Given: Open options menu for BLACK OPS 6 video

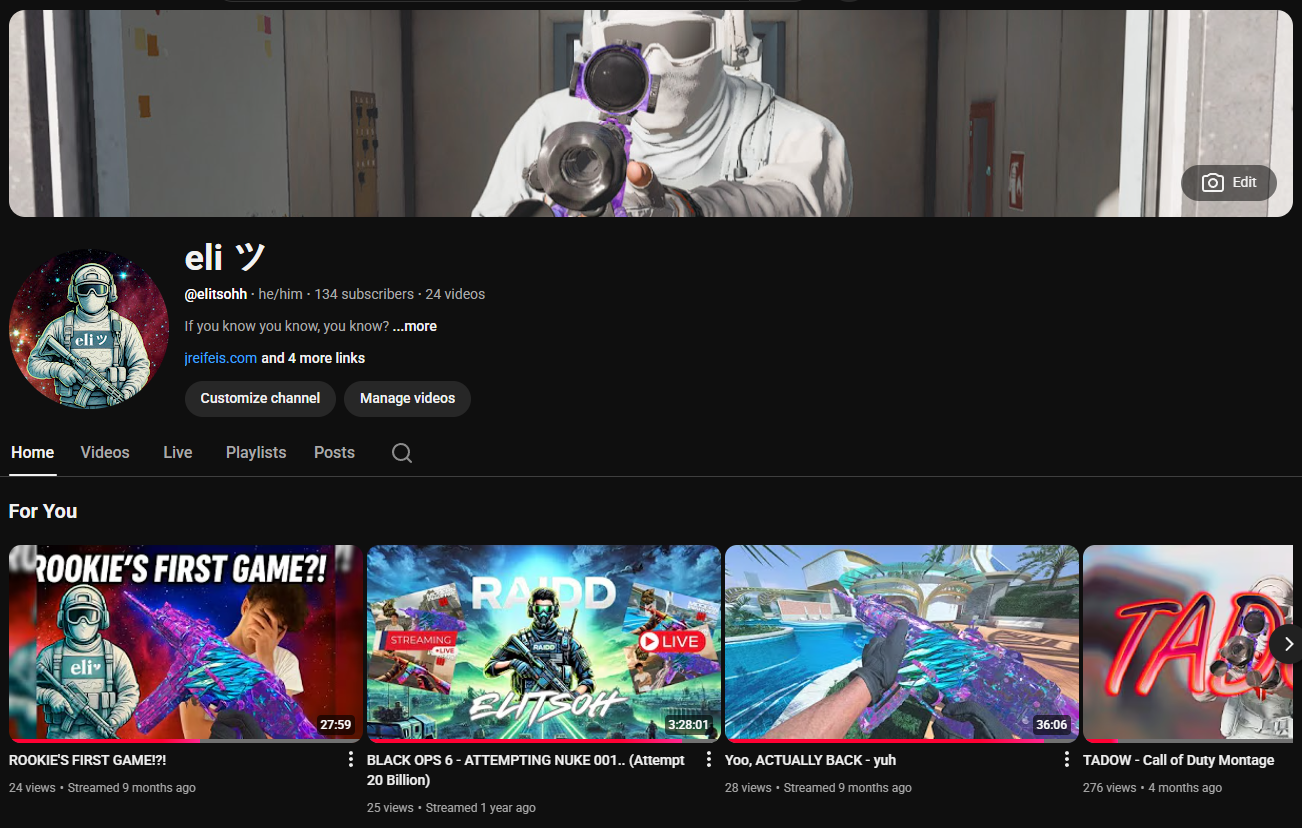Looking at the screenshot, I should [x=708, y=760].
